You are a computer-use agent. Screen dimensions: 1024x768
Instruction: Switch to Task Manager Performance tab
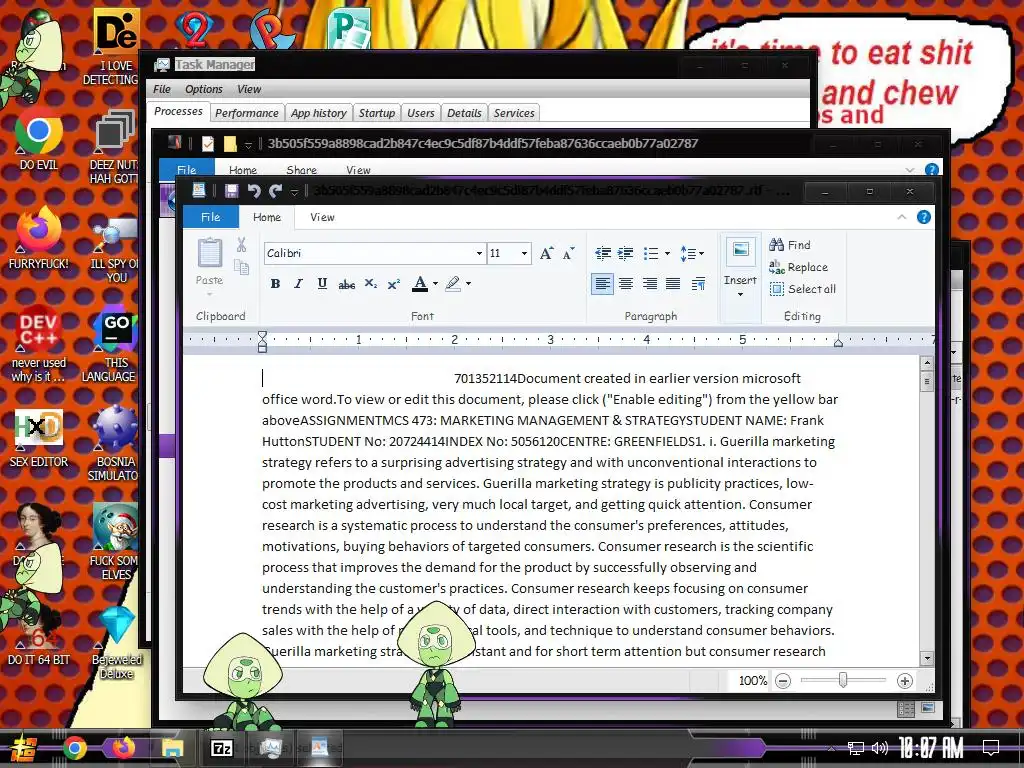[247, 113]
